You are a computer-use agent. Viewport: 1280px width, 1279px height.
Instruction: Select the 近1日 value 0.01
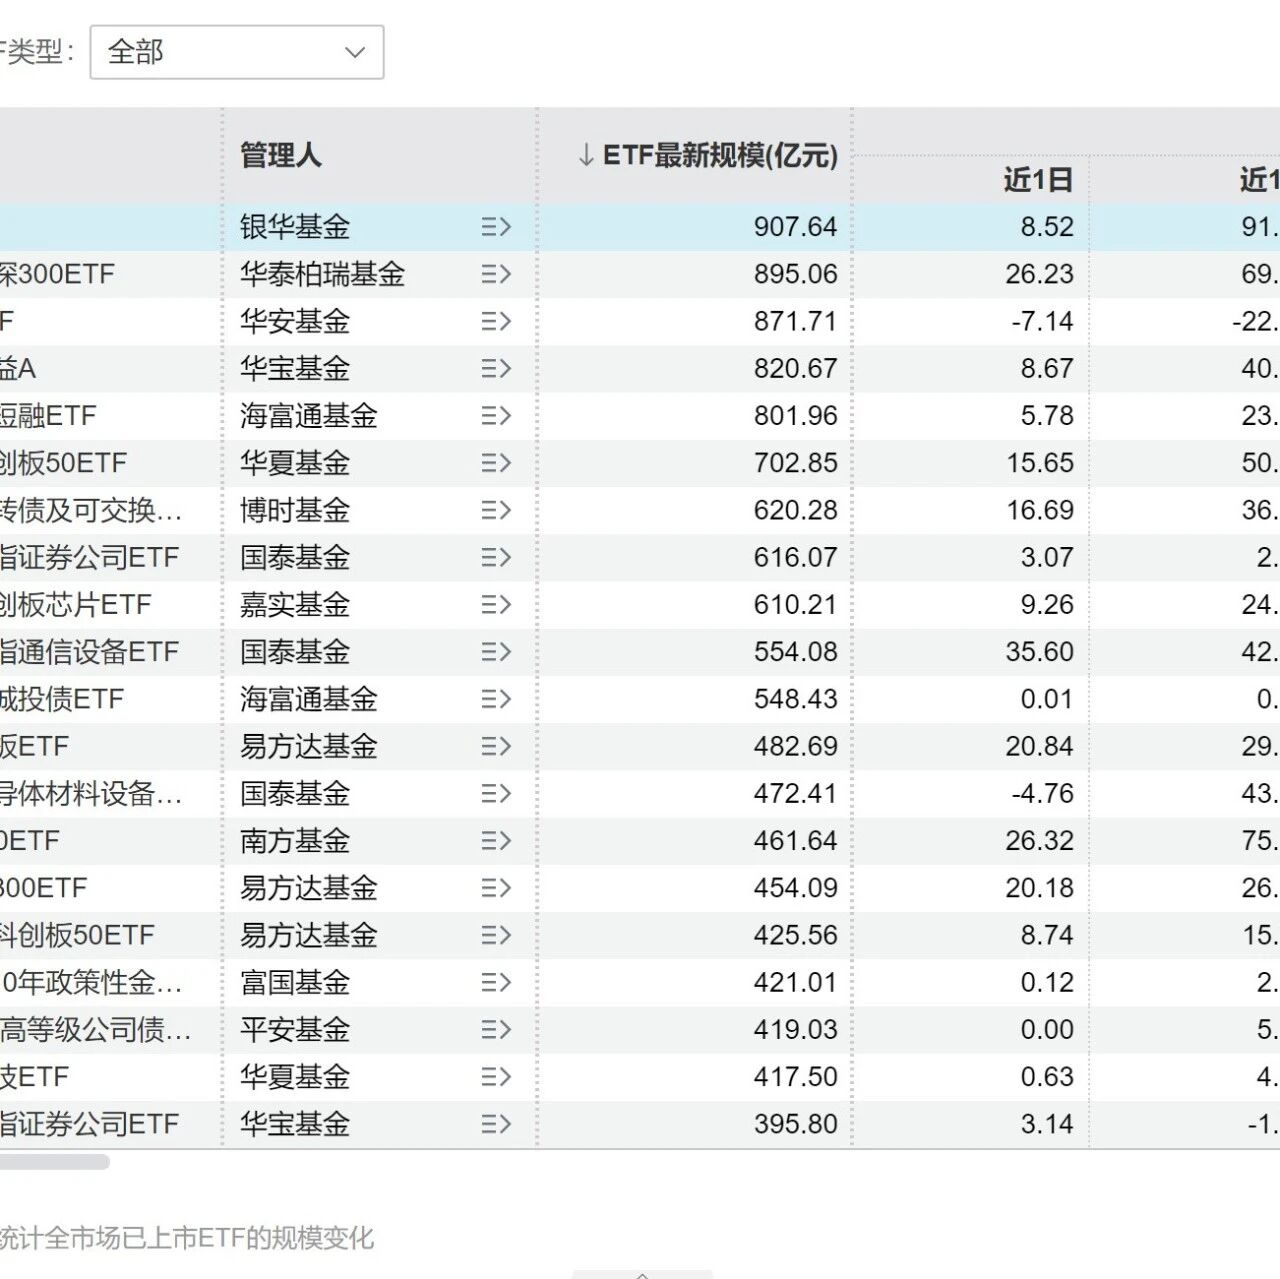(x=1047, y=699)
